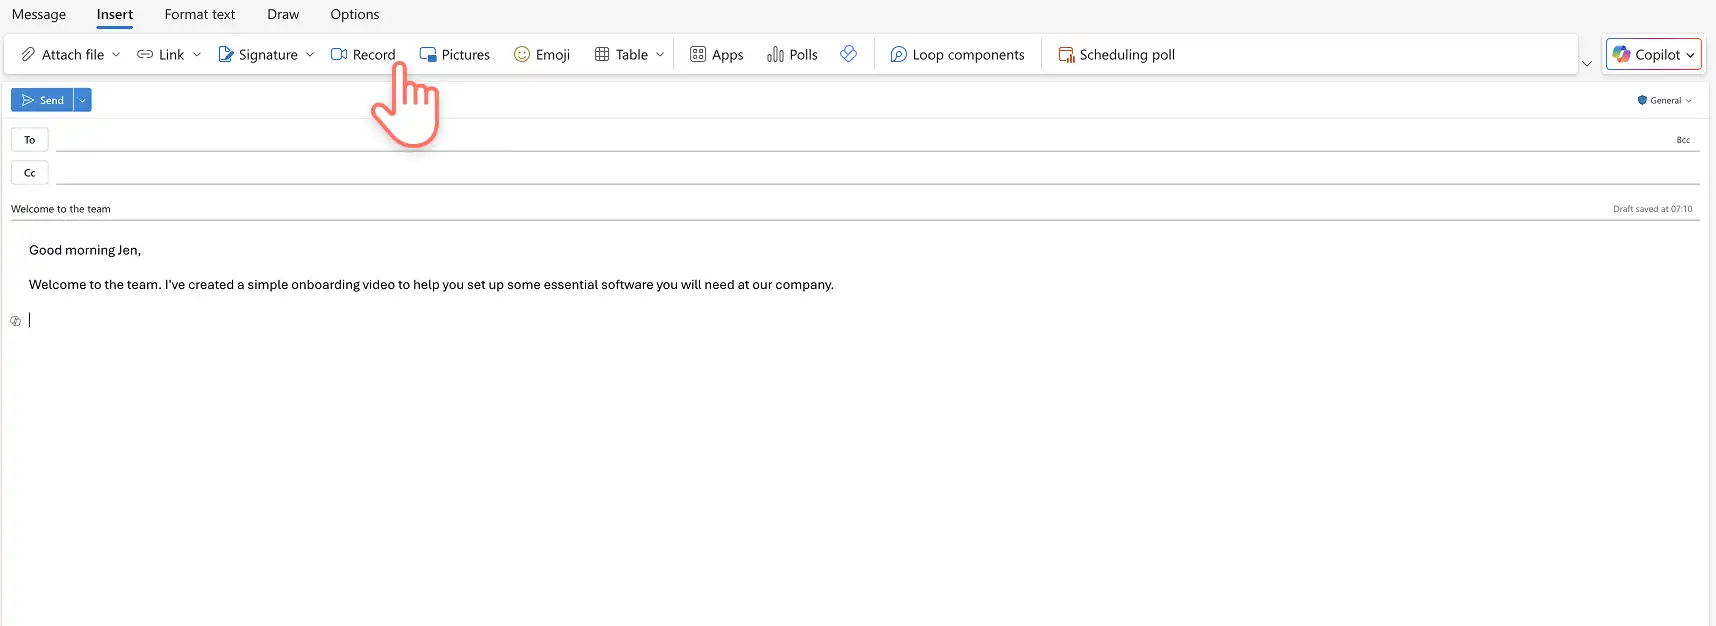Go to the Draw tab

pyautogui.click(x=283, y=14)
